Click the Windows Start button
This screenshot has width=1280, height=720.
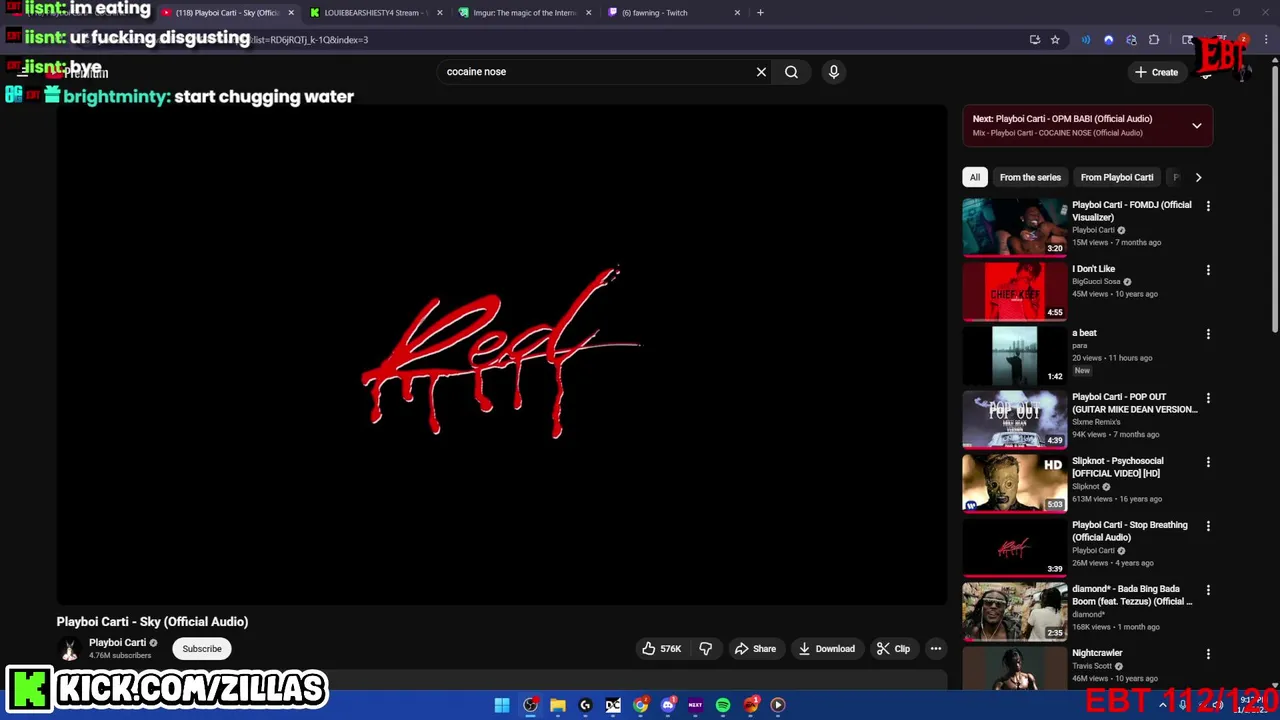point(502,705)
